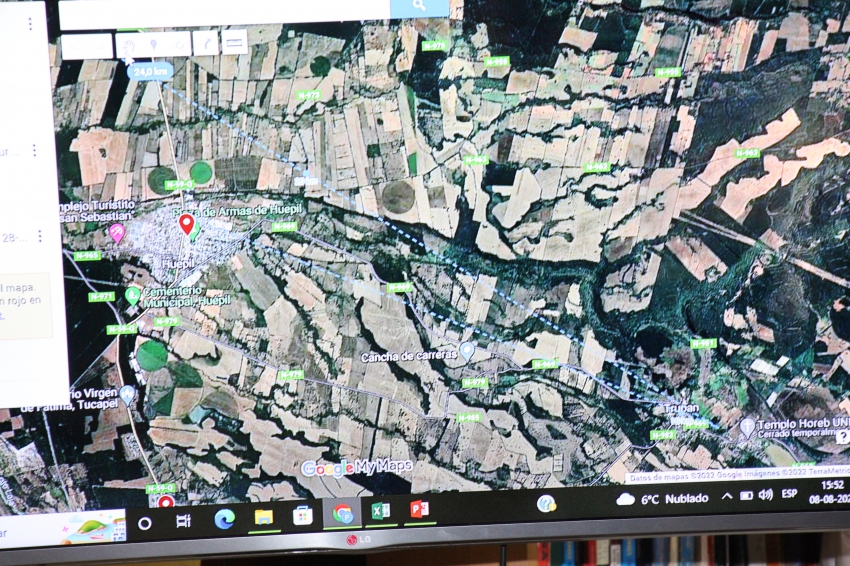Focus the map search input field

[224, 12]
